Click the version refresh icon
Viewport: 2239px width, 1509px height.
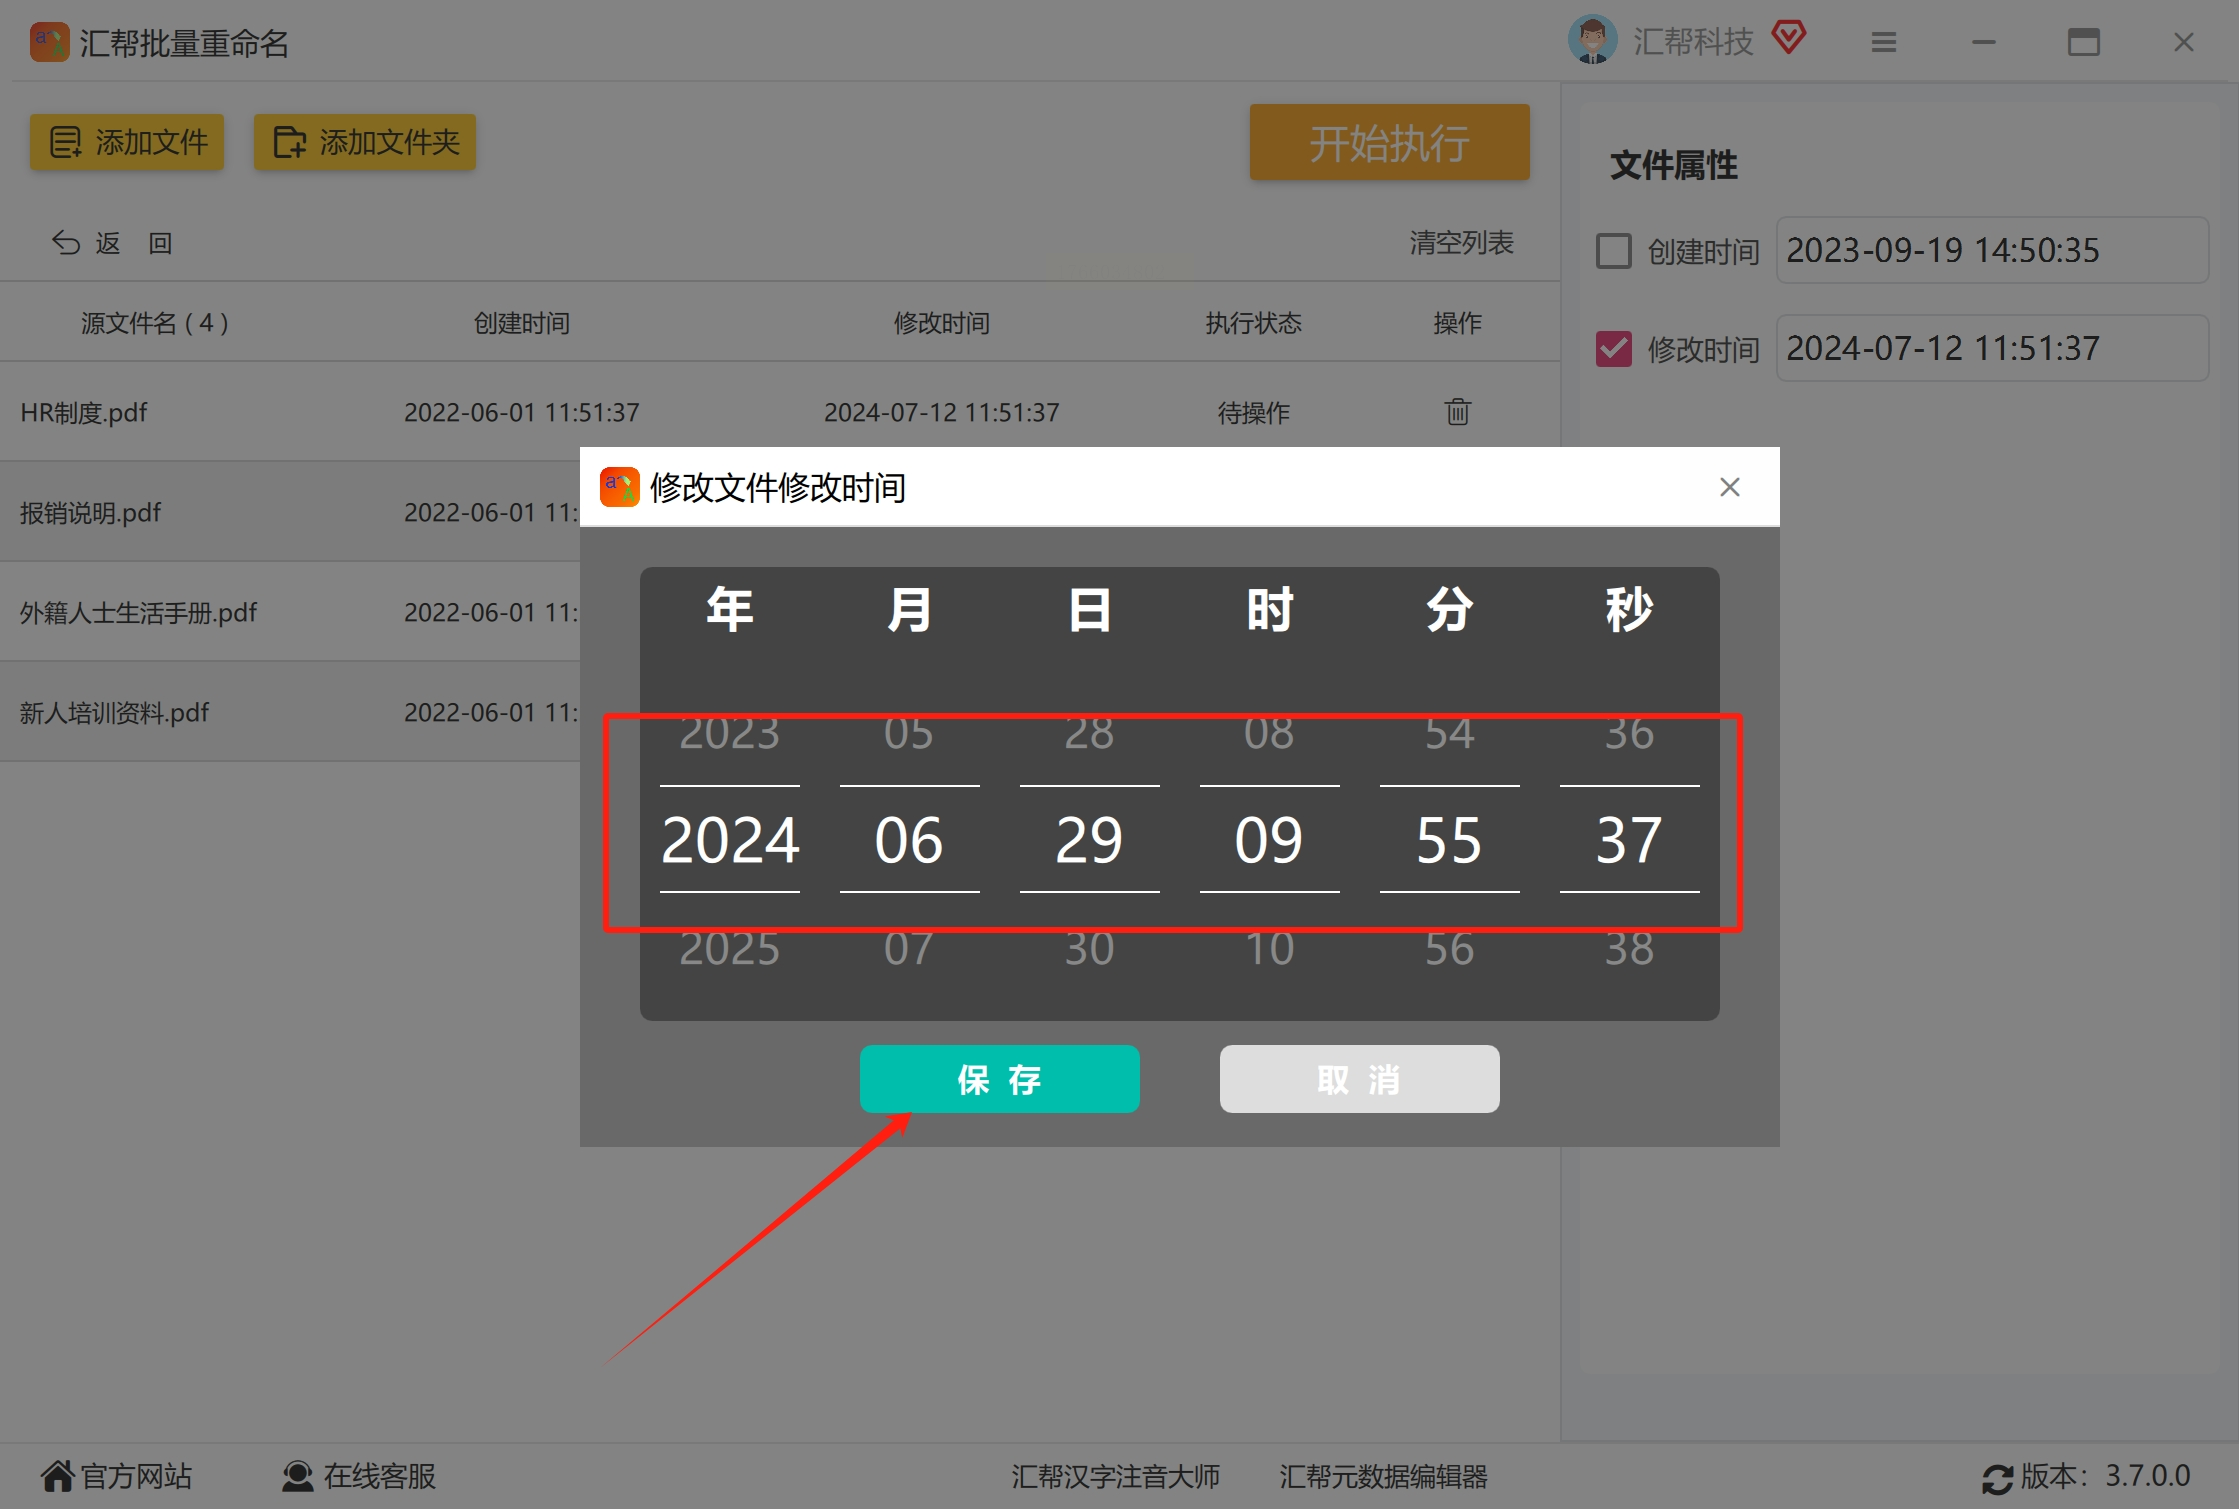[x=1997, y=1478]
